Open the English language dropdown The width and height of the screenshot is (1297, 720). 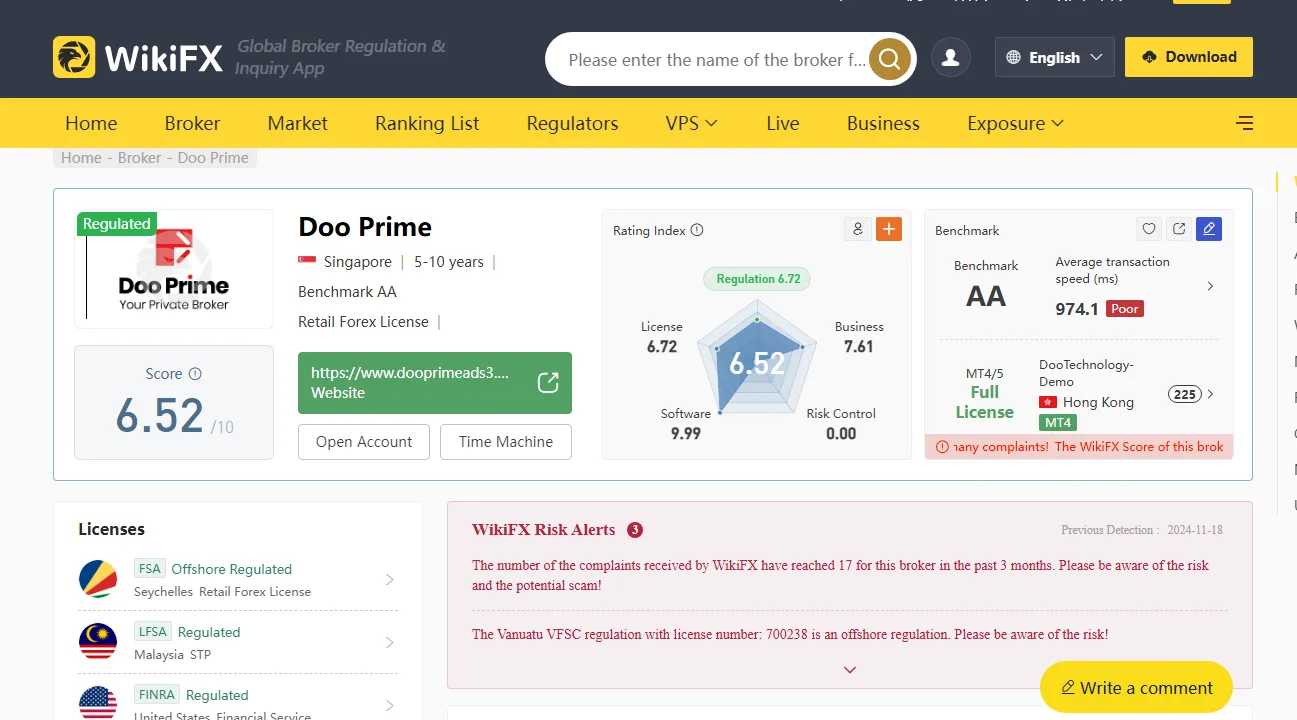pyautogui.click(x=1054, y=58)
